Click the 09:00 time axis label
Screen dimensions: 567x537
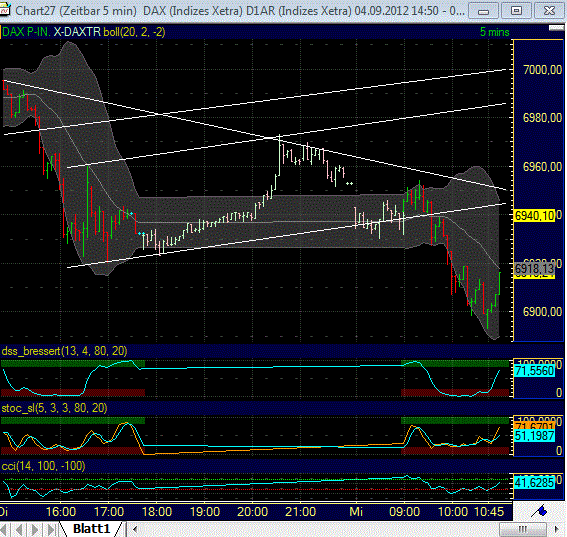(x=404, y=512)
